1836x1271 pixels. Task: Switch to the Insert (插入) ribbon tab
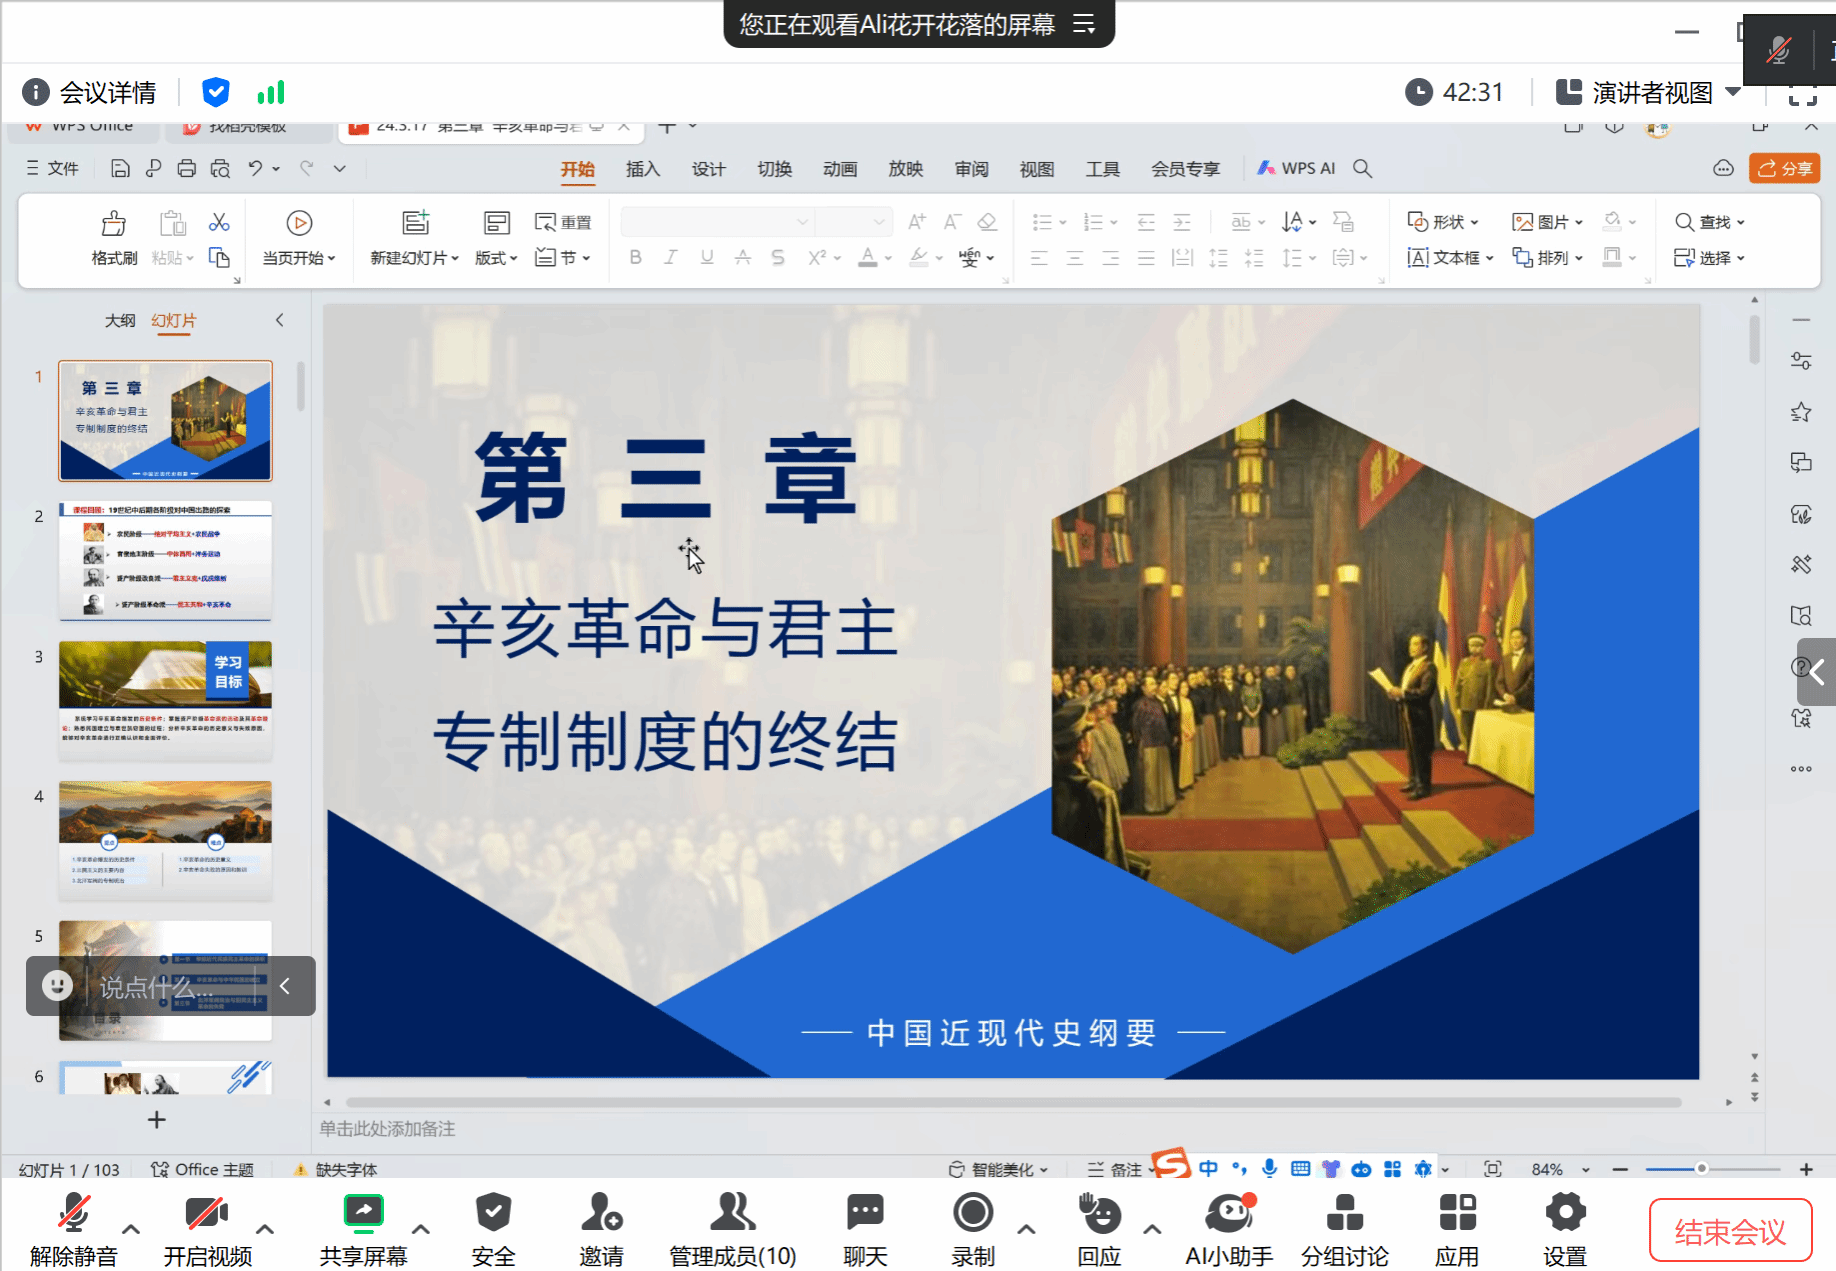(642, 169)
